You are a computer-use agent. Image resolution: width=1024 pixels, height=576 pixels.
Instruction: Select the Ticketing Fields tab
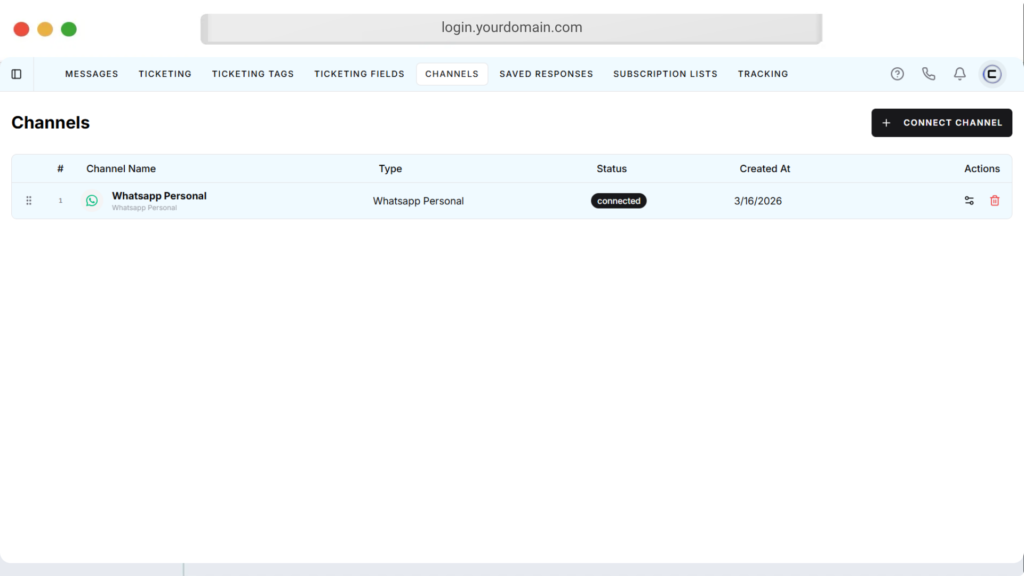[359, 74]
